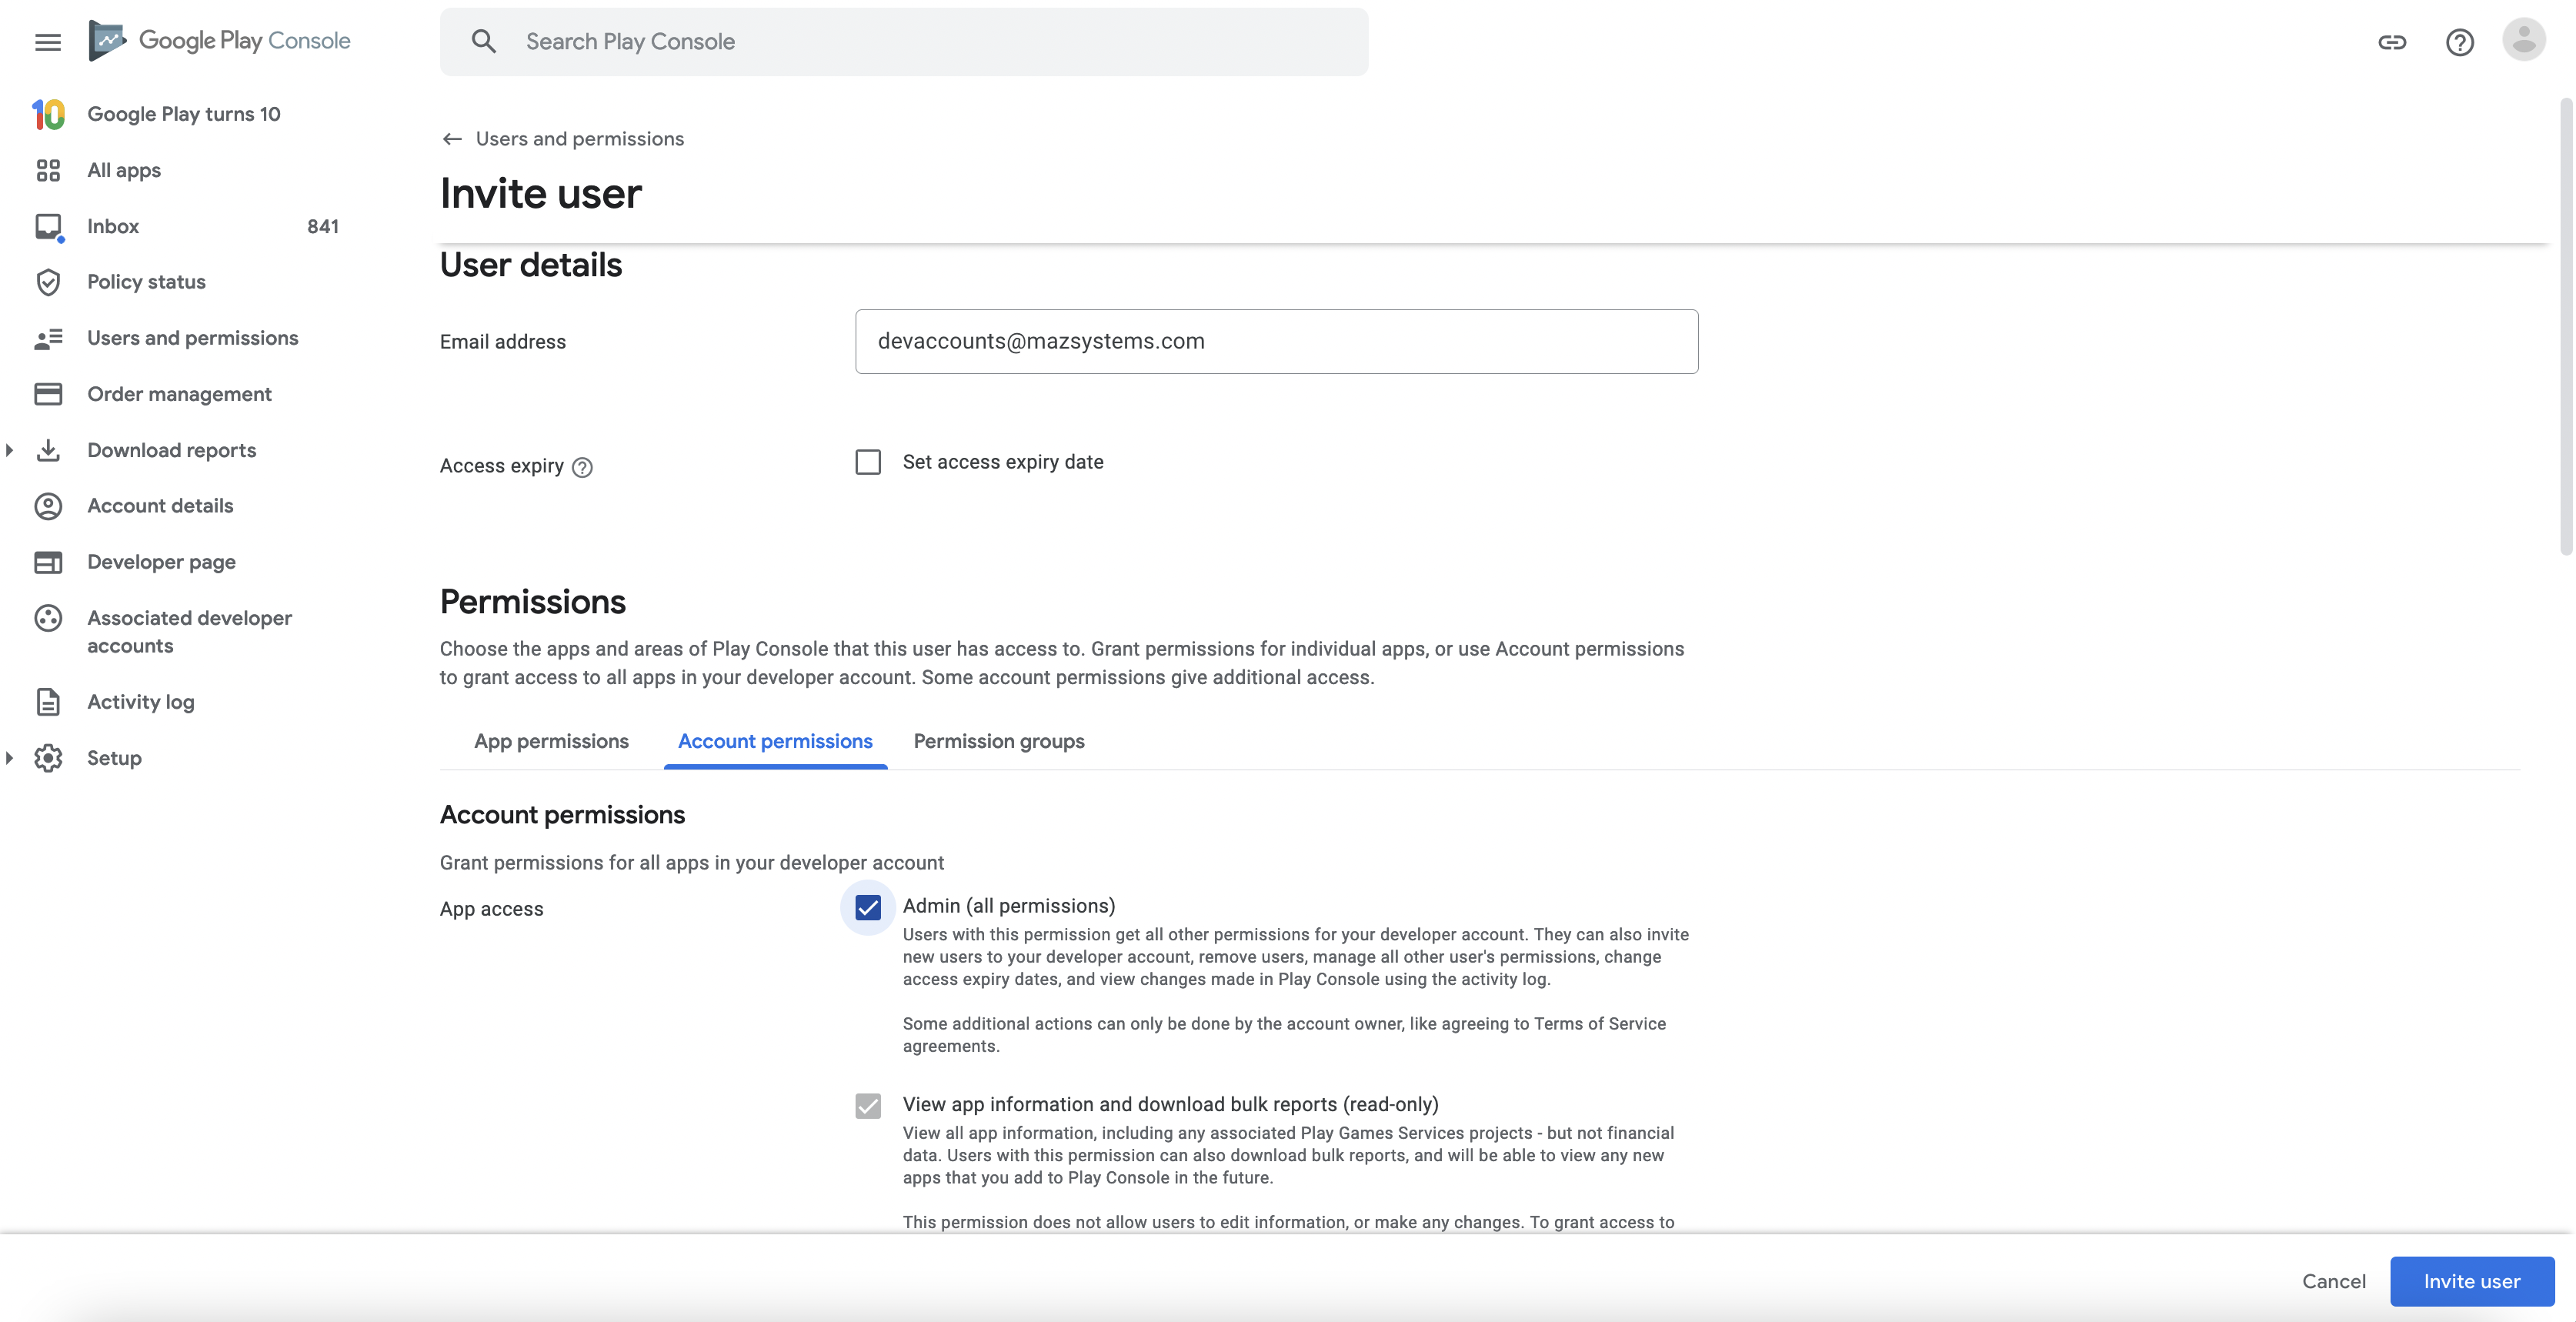Viewport: 2576px width, 1322px height.
Task: Switch to Permission groups tab
Action: click(998, 741)
